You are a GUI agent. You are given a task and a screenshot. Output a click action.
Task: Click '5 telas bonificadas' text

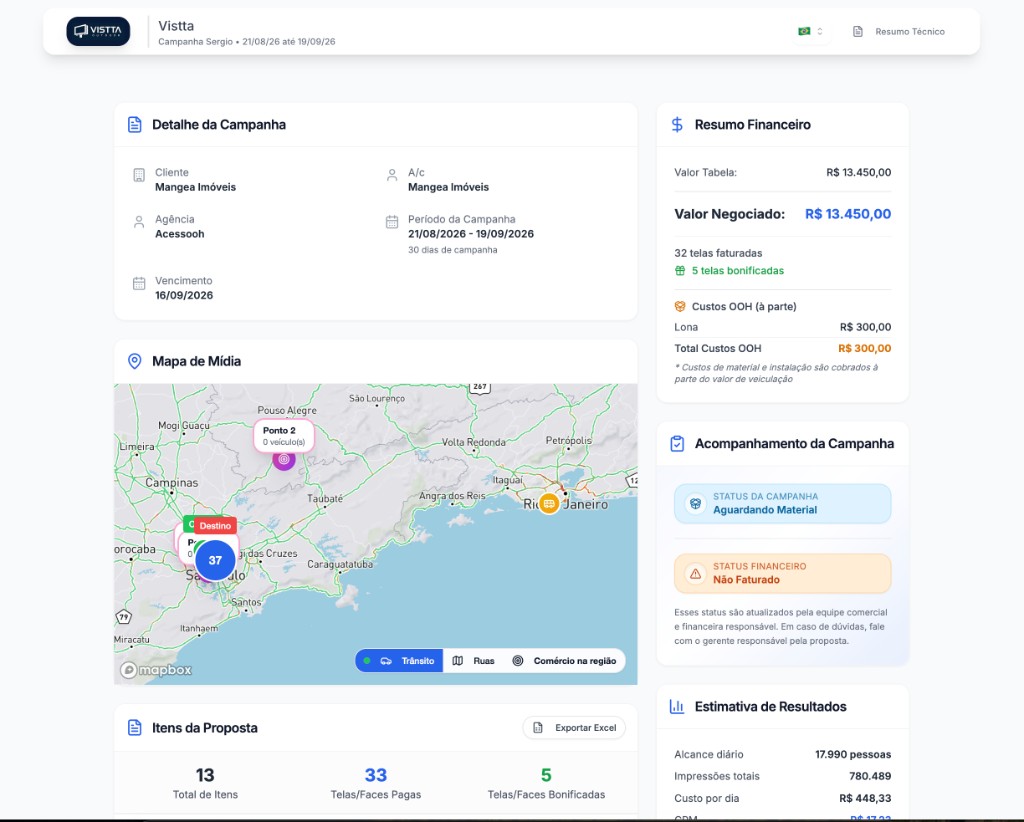pyautogui.click(x=738, y=270)
